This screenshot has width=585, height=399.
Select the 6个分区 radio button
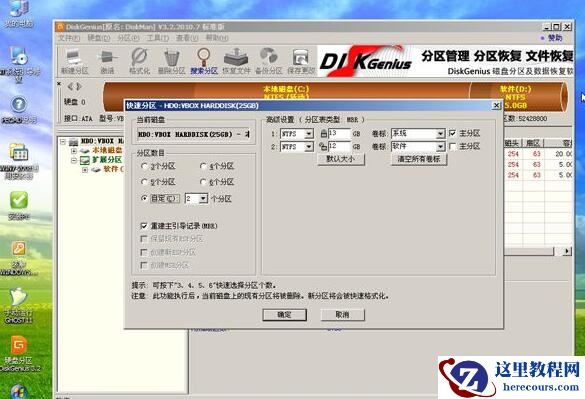(x=203, y=182)
